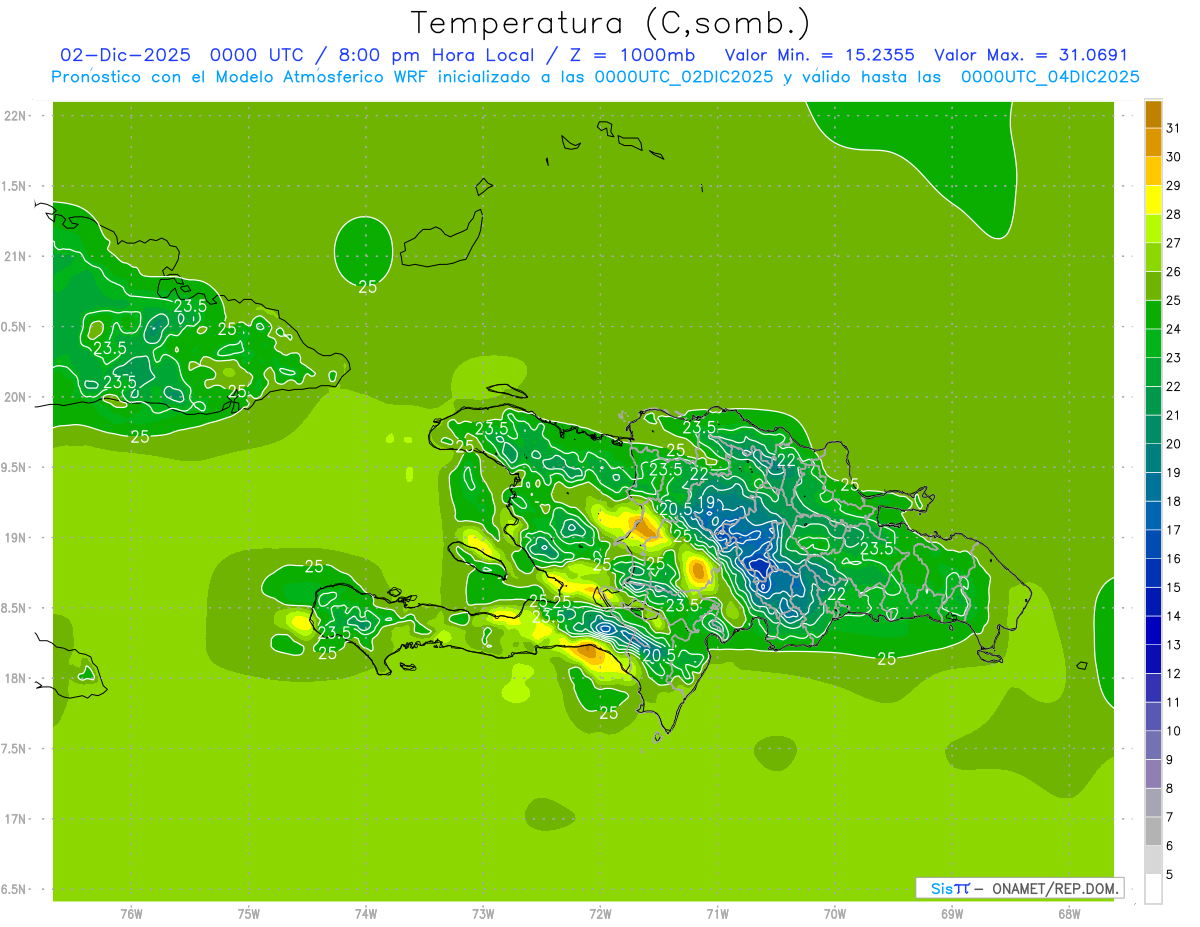This screenshot has height=927, width=1200.
Task: Click the legend value 16
Action: click(1174, 559)
